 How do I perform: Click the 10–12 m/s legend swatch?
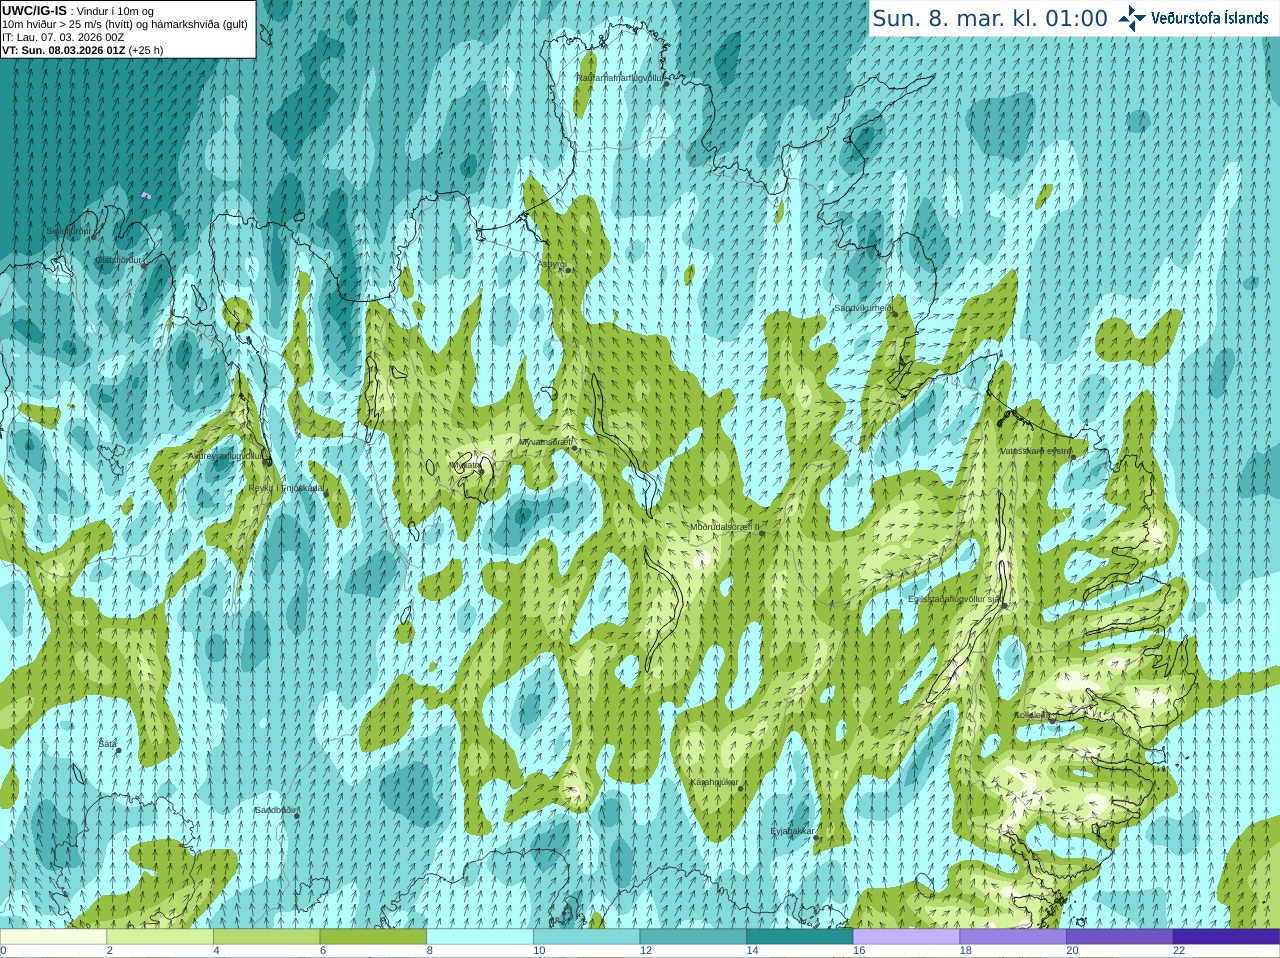586,937
